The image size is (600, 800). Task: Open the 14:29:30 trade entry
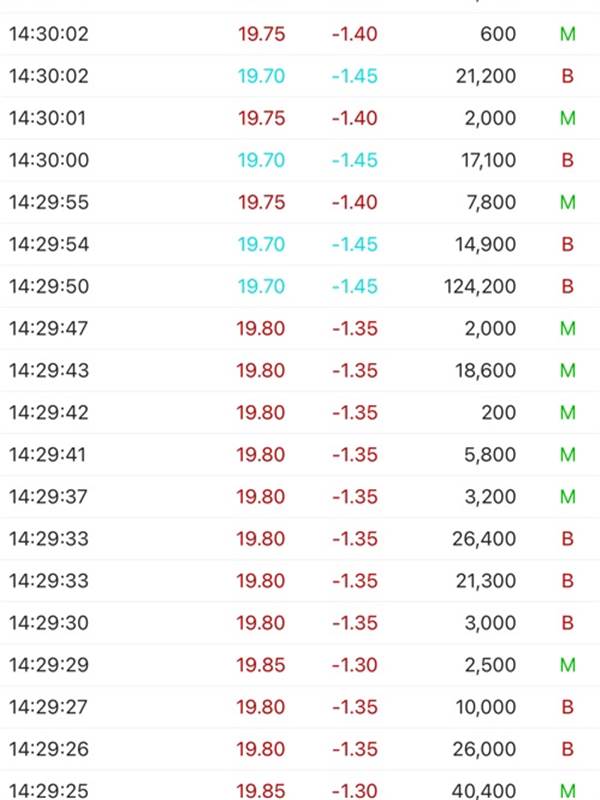coord(300,623)
